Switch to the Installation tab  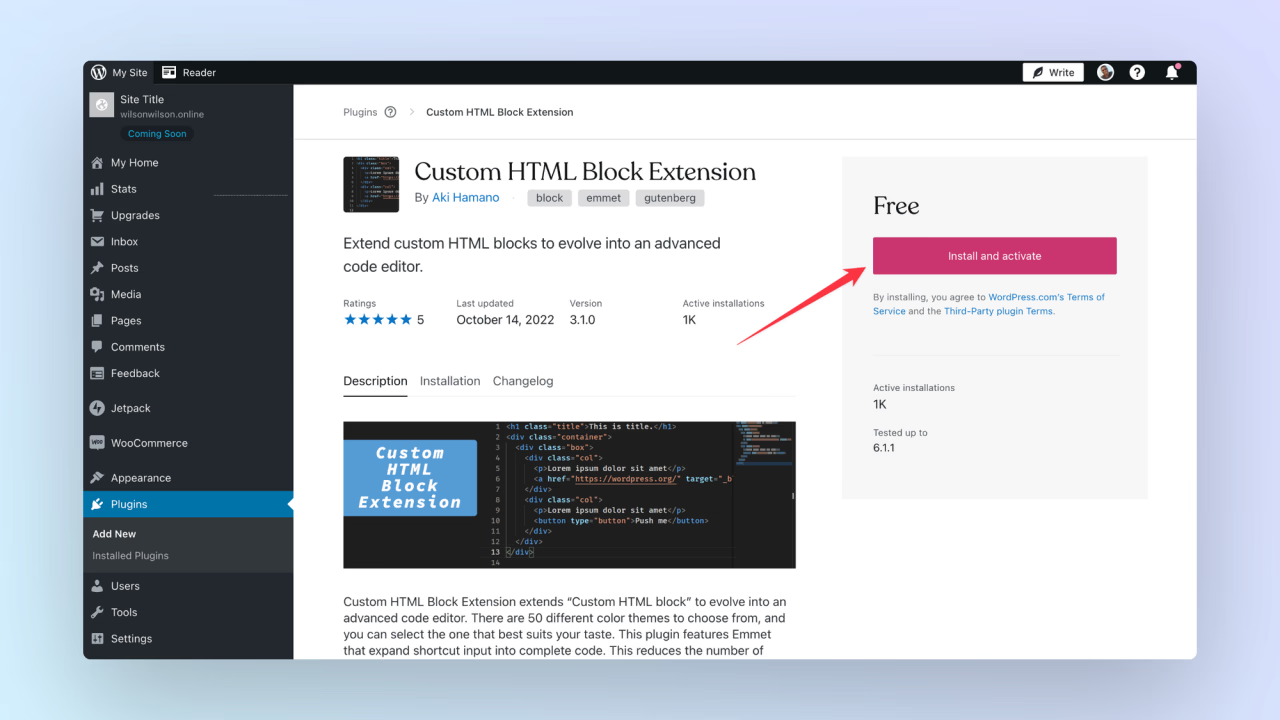point(450,381)
